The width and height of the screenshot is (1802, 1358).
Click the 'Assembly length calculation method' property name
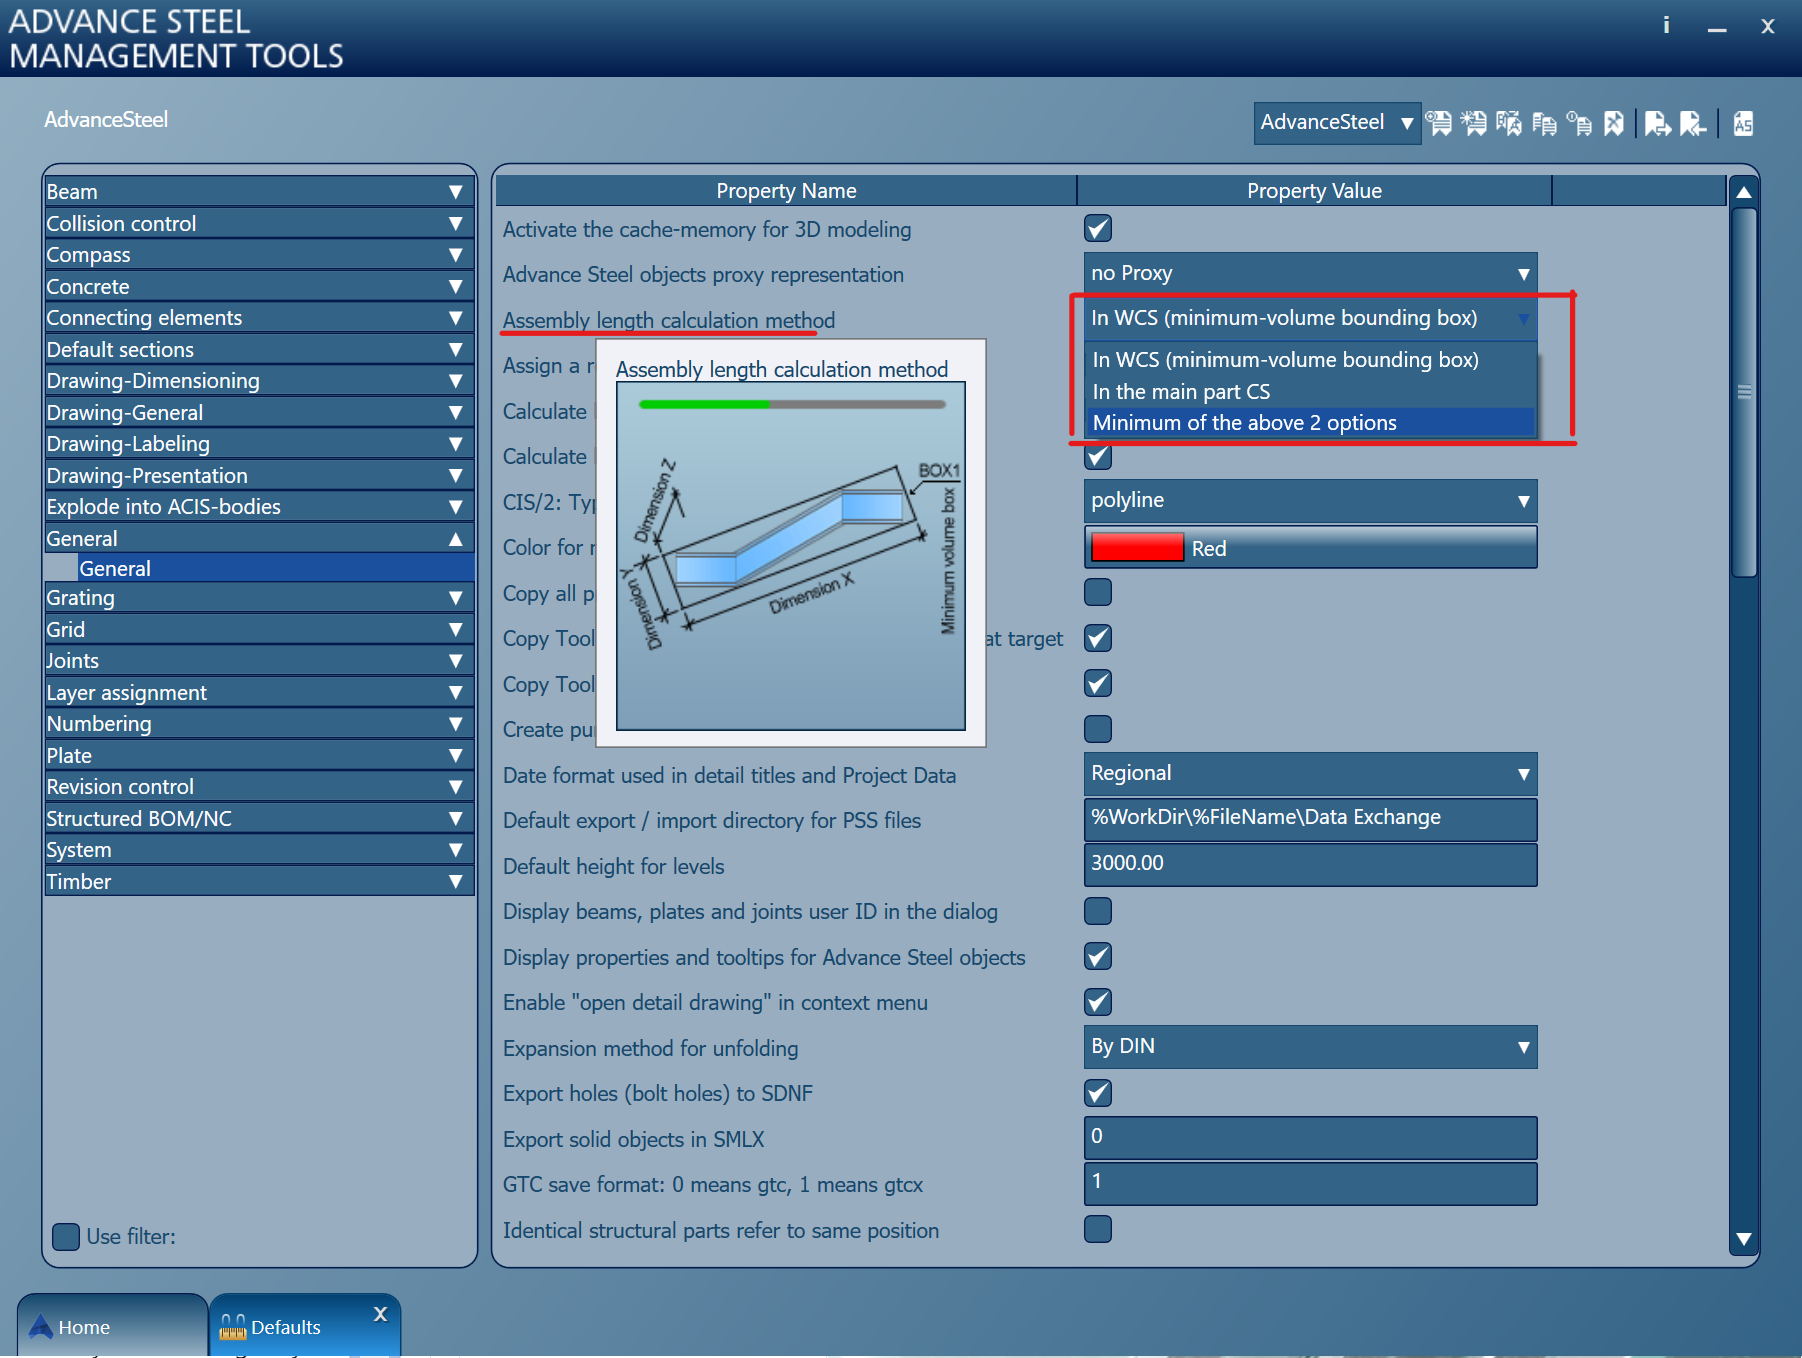pos(669,320)
